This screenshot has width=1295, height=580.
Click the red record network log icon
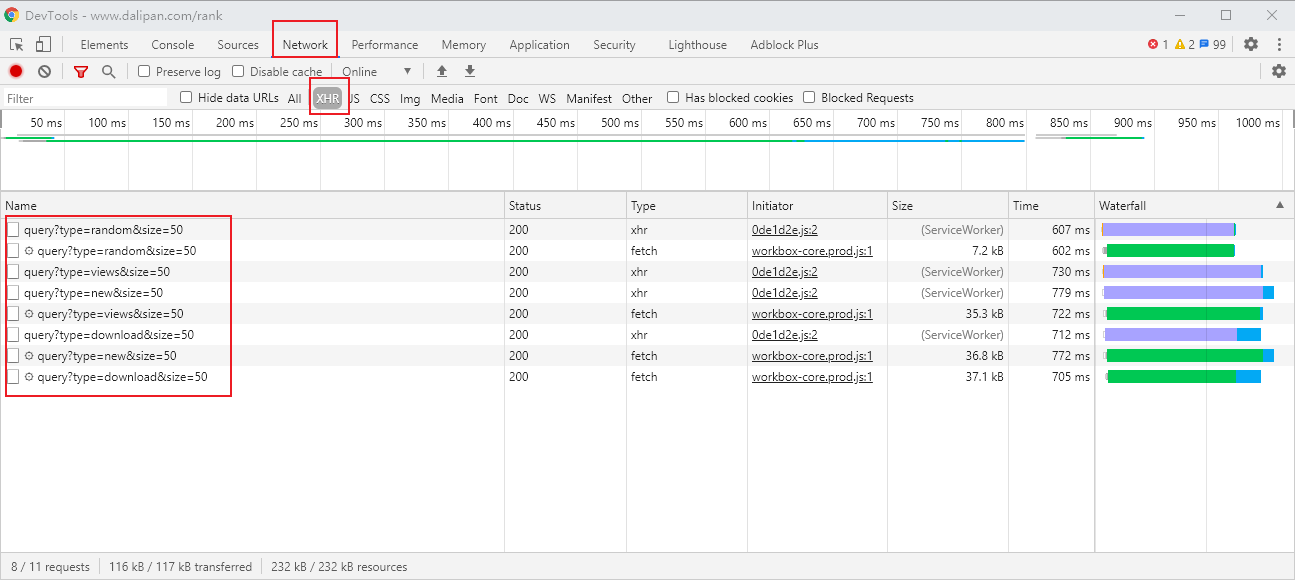[x=16, y=71]
